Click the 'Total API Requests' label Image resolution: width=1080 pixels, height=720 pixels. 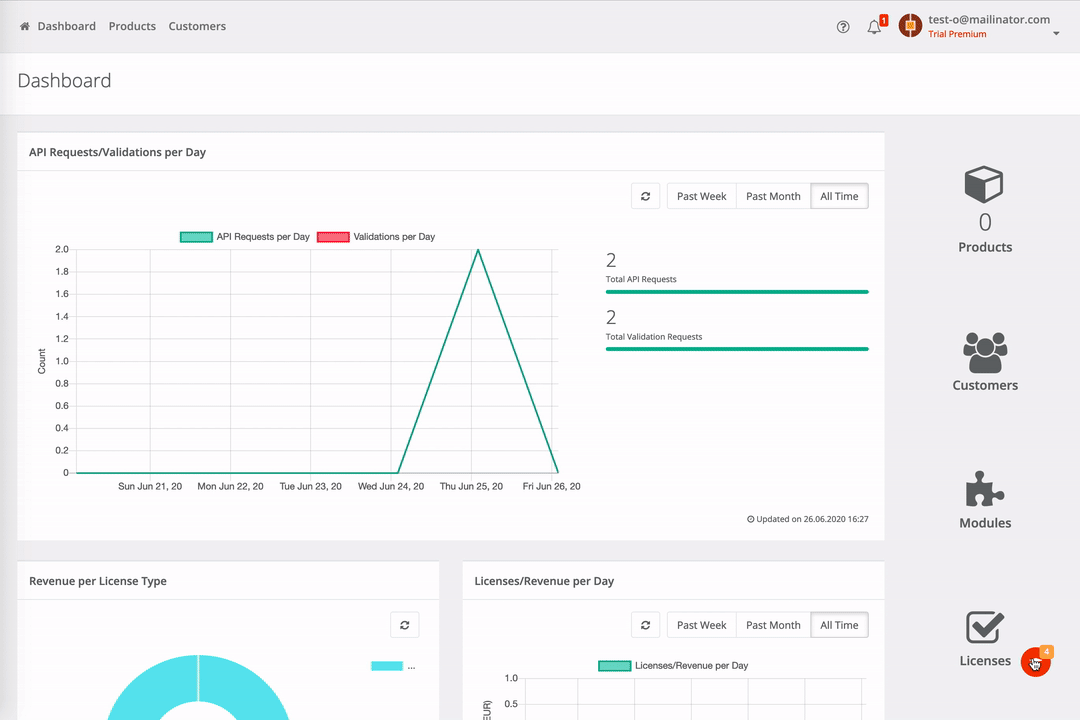coord(641,279)
